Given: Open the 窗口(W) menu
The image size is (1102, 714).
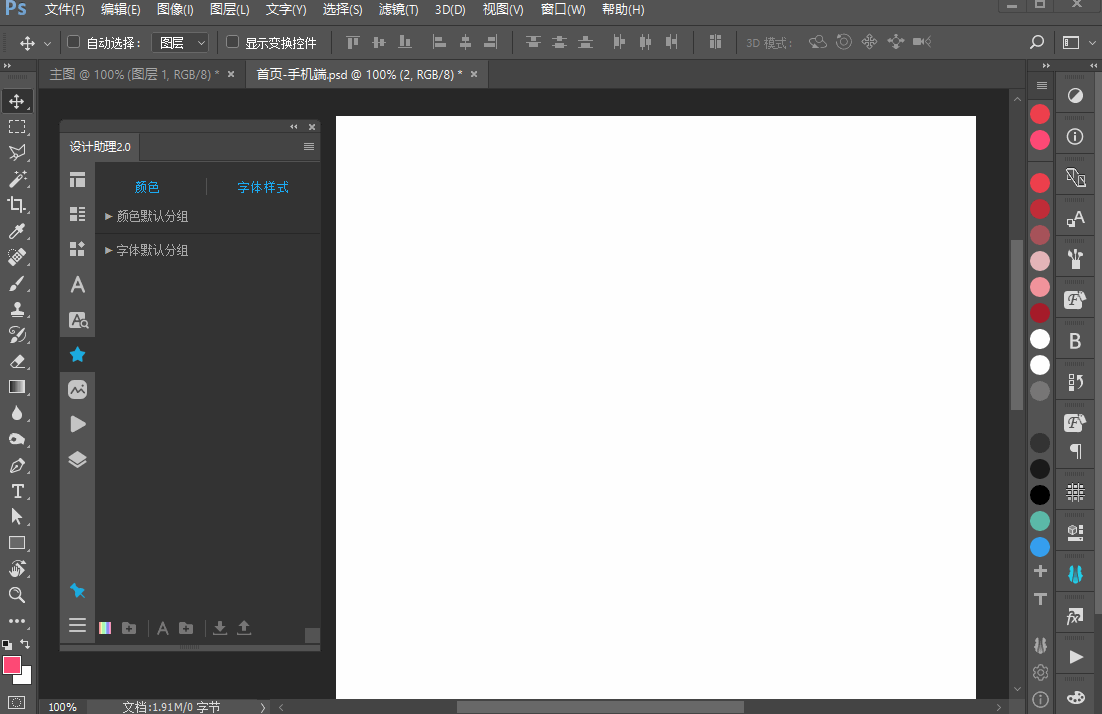Looking at the screenshot, I should (563, 10).
